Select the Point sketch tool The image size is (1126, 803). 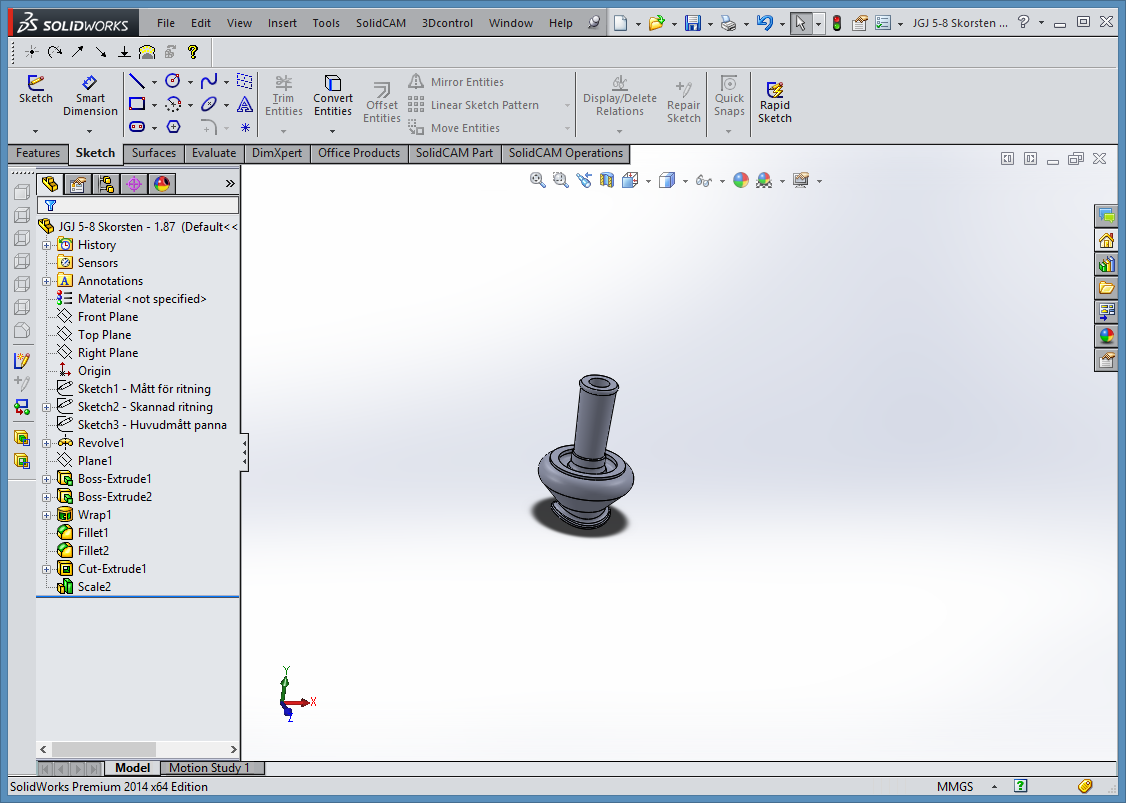coord(245,128)
